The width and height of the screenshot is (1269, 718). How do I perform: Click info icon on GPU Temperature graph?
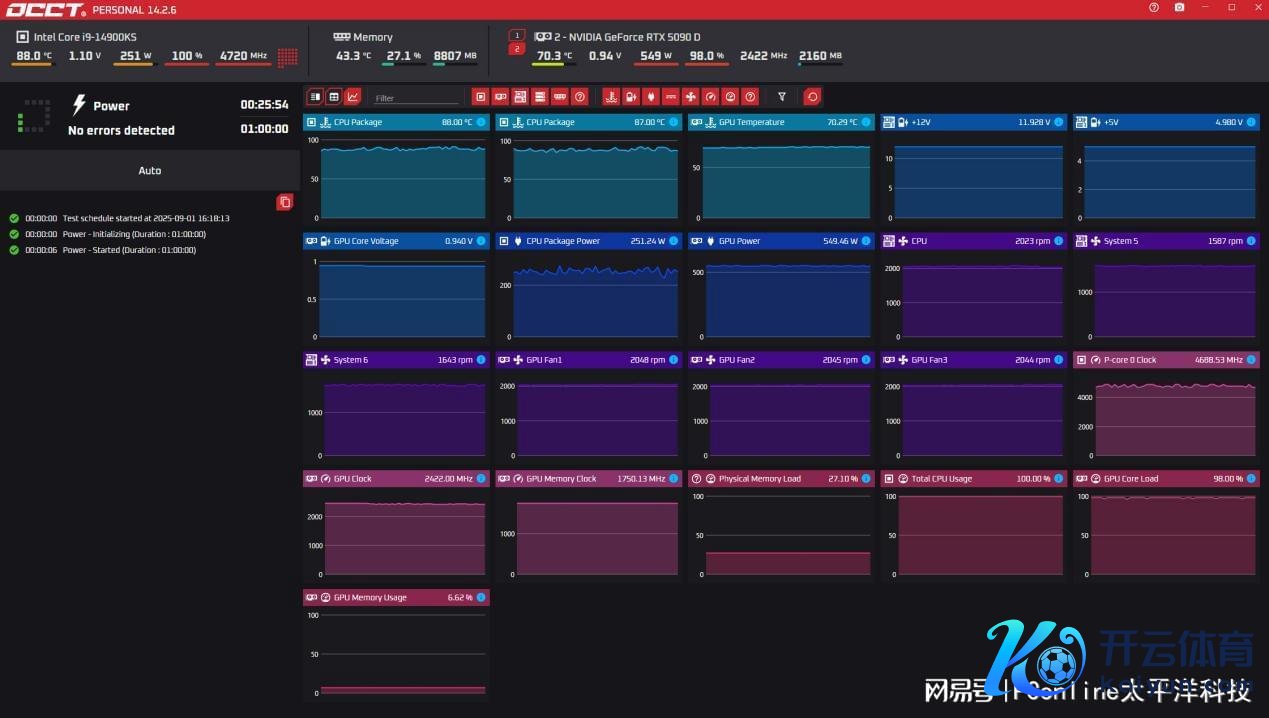coord(866,122)
